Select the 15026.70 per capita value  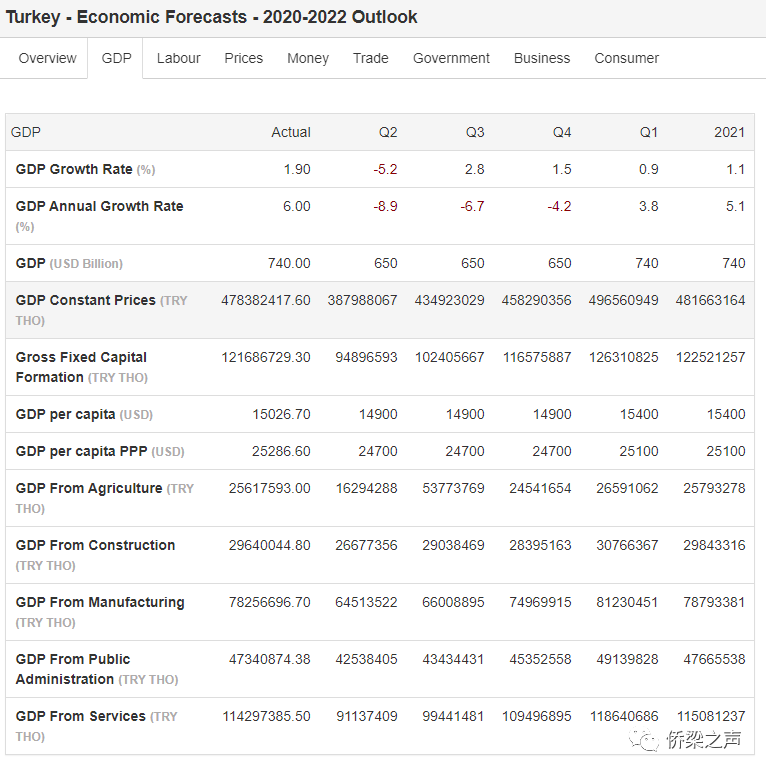(x=281, y=414)
